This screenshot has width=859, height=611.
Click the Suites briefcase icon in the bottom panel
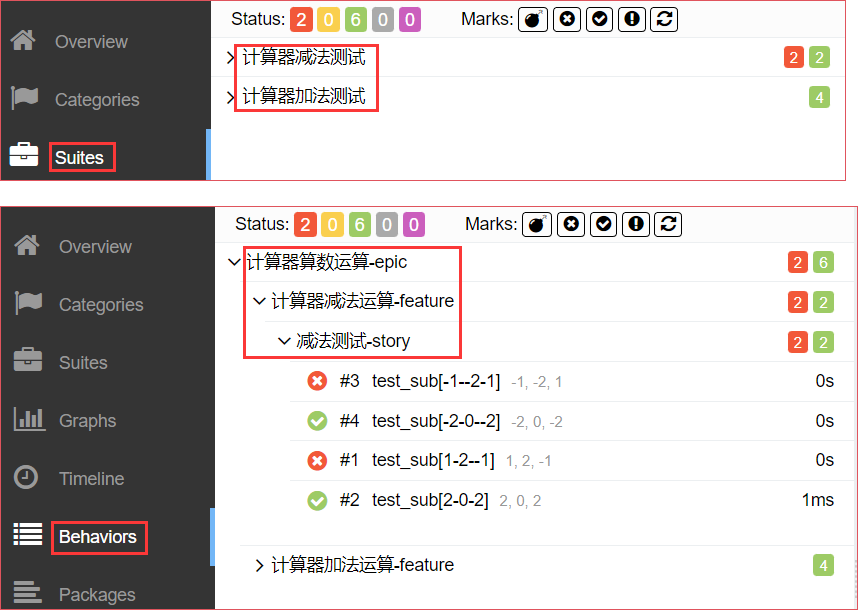tap(28, 360)
